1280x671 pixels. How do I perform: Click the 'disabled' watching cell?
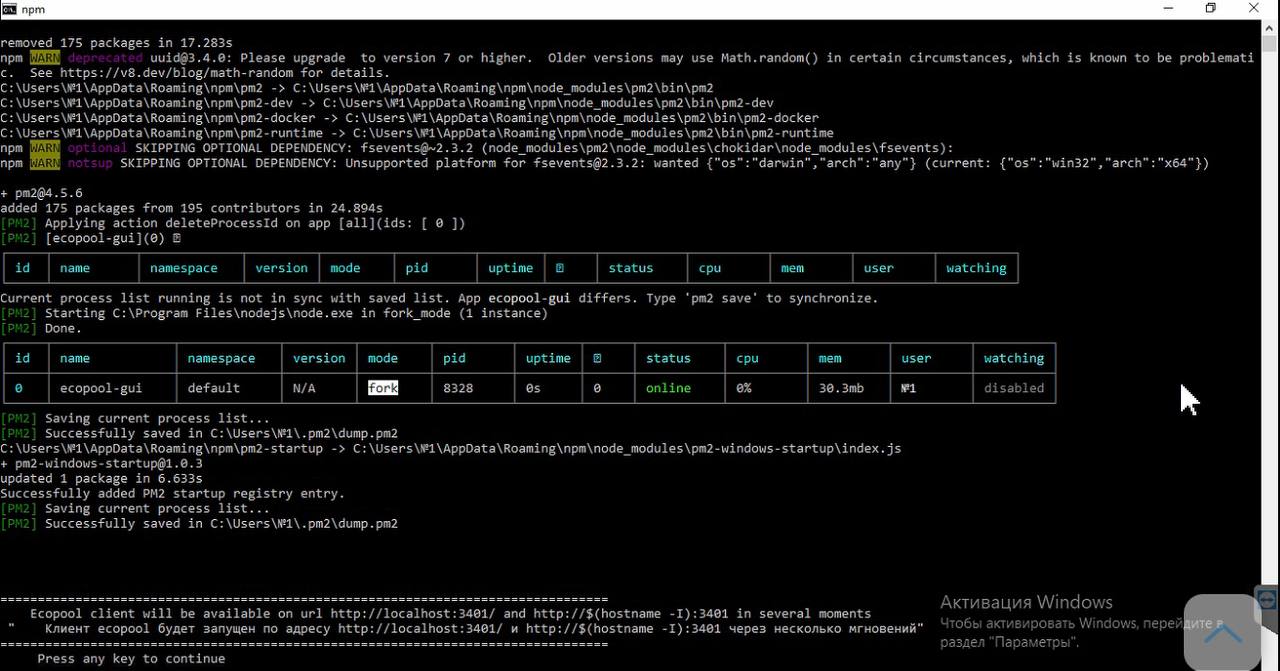click(1014, 388)
